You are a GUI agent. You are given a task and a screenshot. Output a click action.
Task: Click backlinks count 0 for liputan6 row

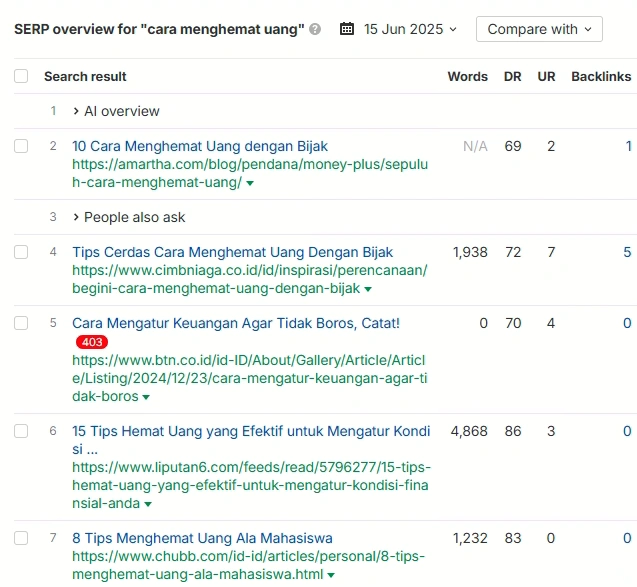(x=627, y=431)
